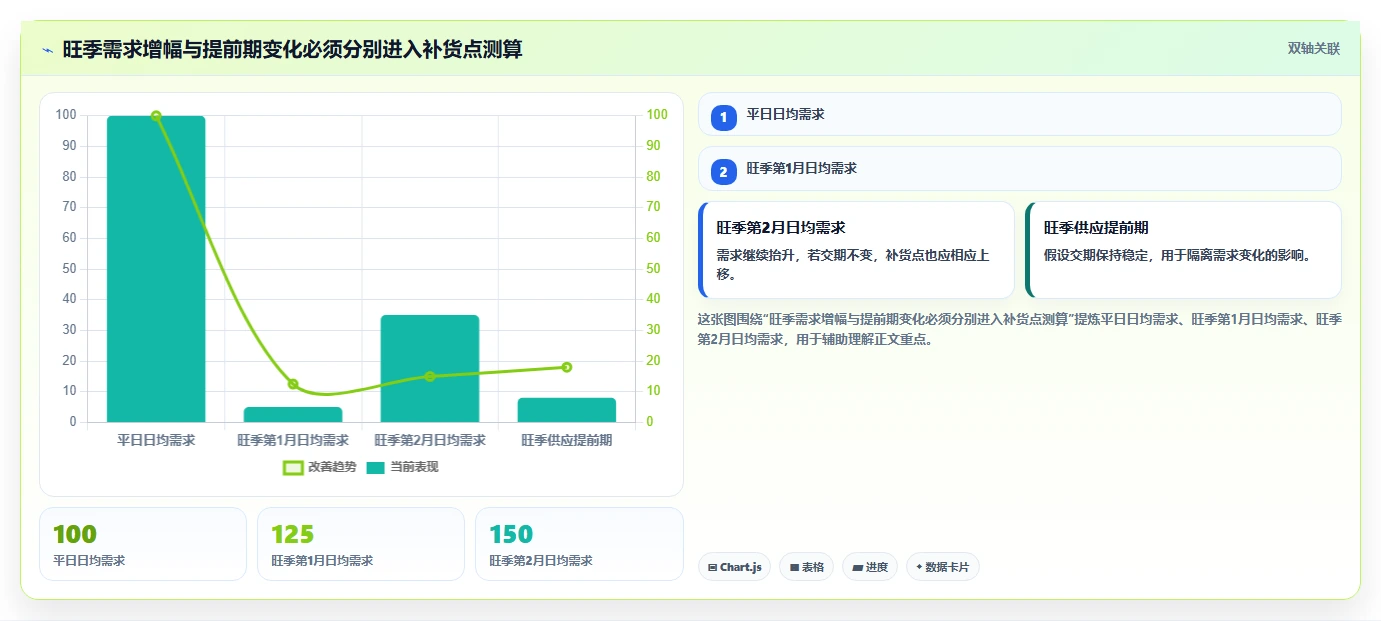Click the x-axis label 旺季第1月日均需求
Image resolution: width=1381 pixels, height=621 pixels.
click(x=293, y=440)
